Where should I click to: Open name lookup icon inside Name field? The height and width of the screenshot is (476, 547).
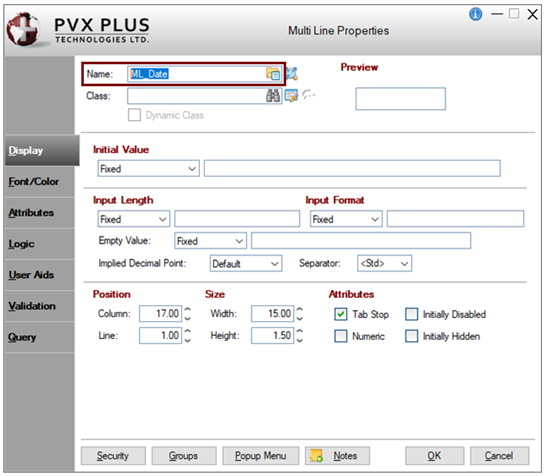tap(273, 74)
